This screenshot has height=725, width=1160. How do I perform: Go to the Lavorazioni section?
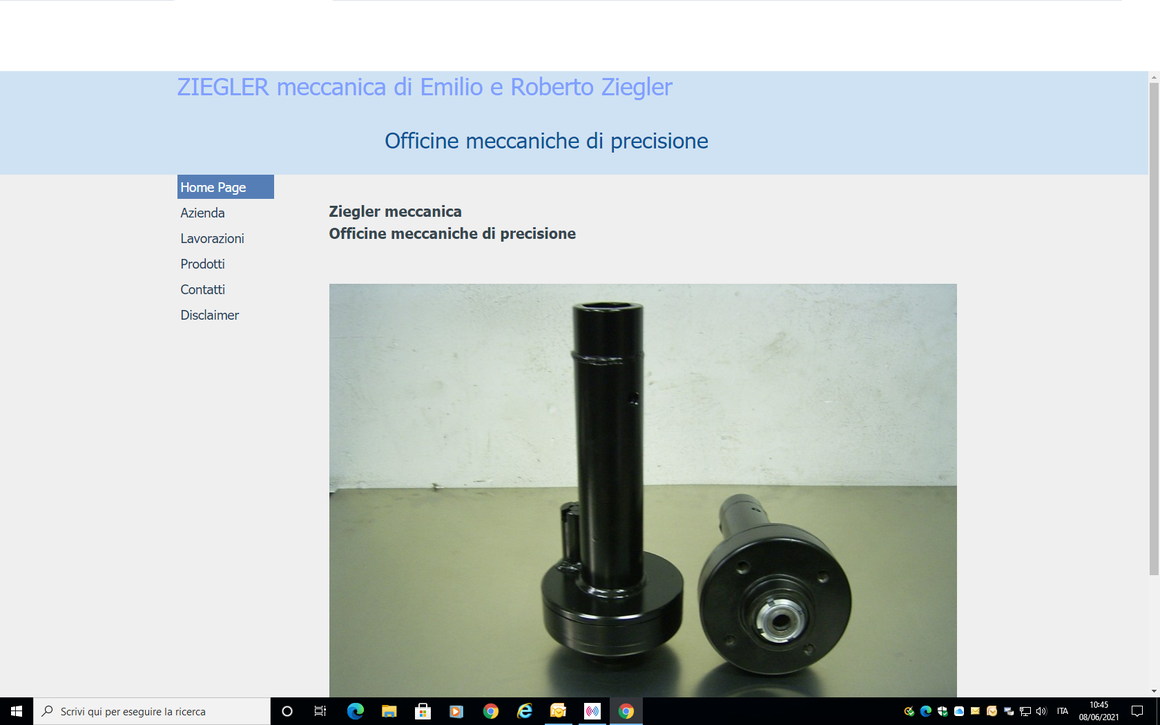pyautogui.click(x=212, y=238)
